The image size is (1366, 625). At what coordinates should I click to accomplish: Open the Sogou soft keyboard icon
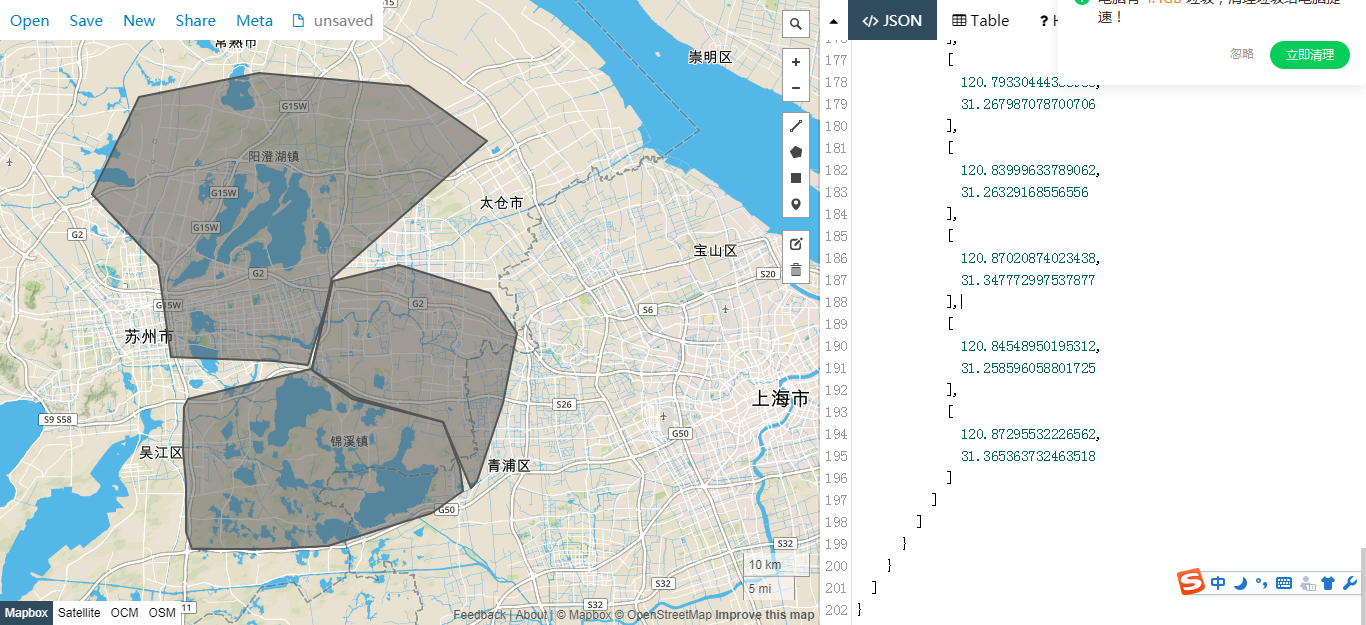[1285, 583]
